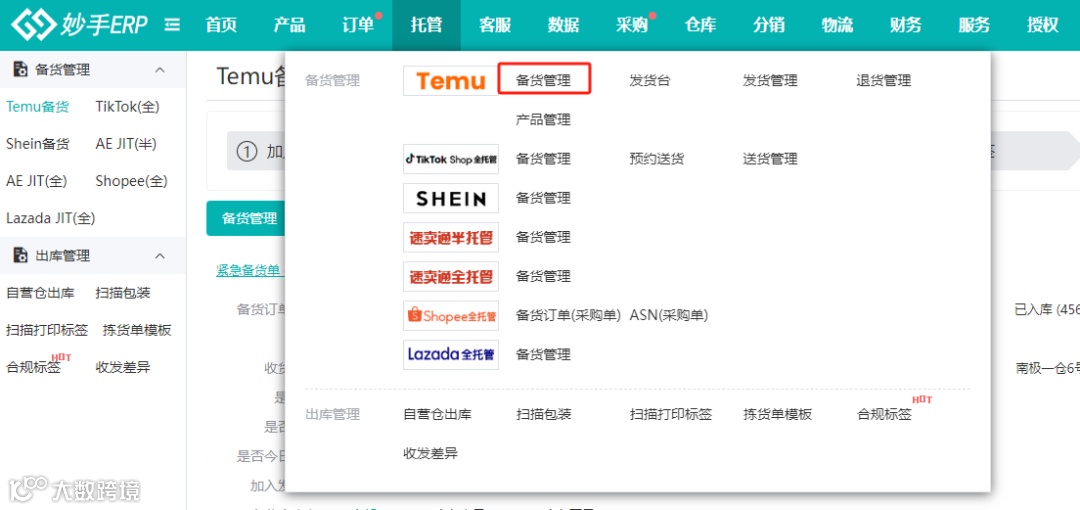The width and height of the screenshot is (1080, 510).
Task: Open SHEIN 备货管理 link
Action: tap(543, 198)
